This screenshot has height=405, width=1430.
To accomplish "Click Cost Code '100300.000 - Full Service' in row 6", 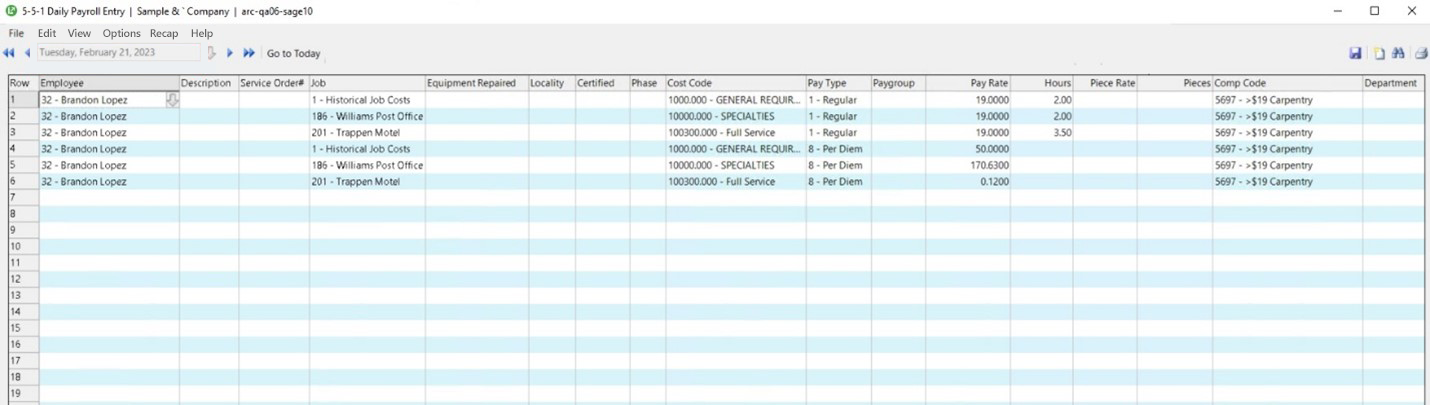I will click(735, 182).
